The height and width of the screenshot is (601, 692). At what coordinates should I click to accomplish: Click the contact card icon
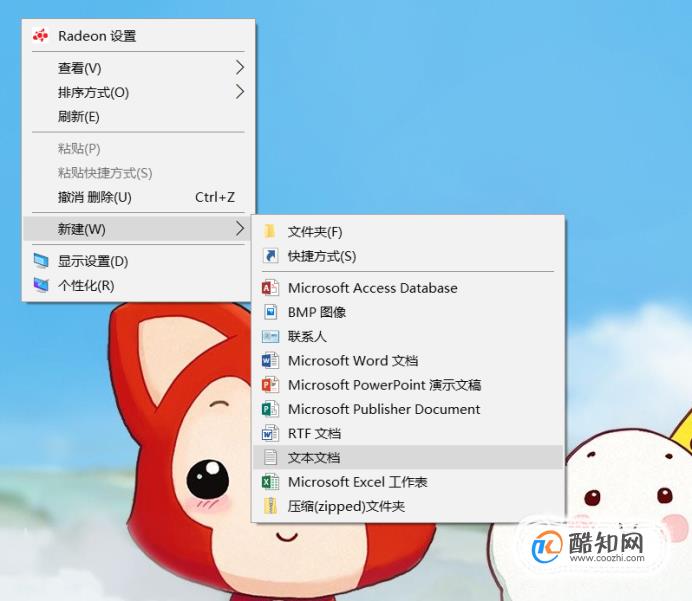coord(270,336)
